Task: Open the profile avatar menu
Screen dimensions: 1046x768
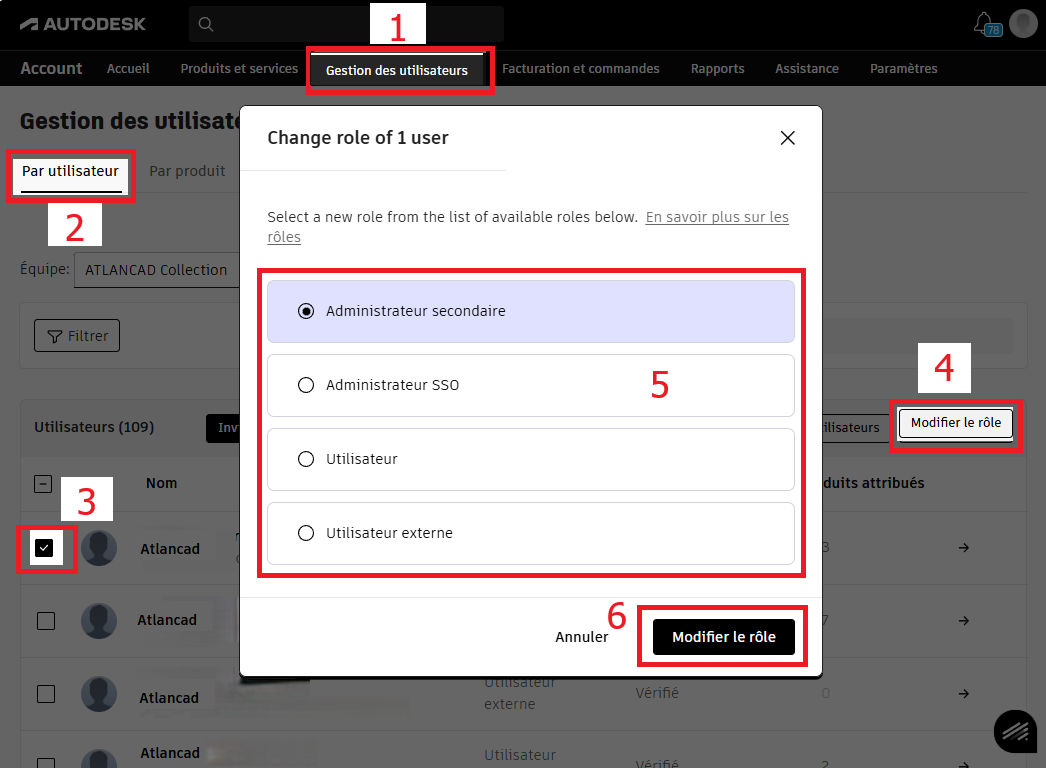Action: click(x=1023, y=23)
